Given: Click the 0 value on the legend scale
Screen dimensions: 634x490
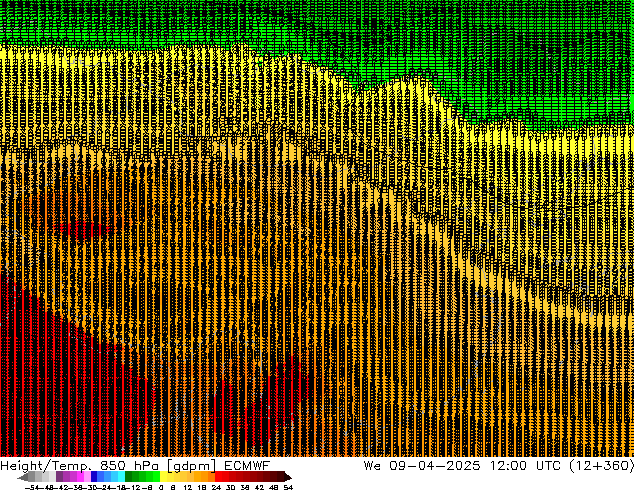Looking at the screenshot, I should coord(161,486).
